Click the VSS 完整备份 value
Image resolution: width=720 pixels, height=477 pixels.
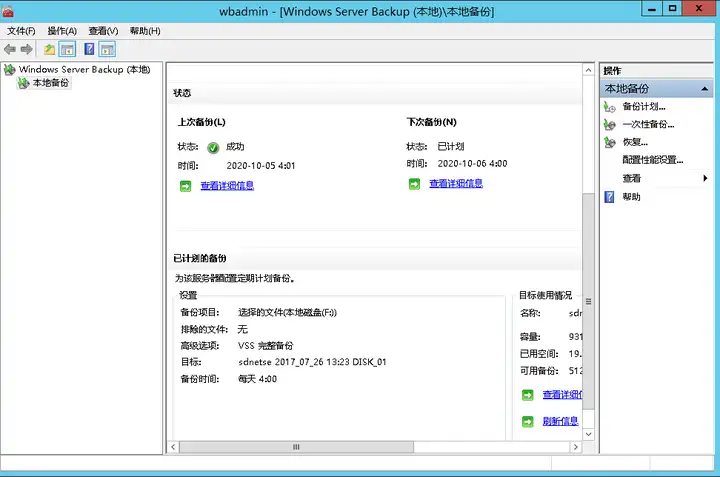pyautogui.click(x=265, y=345)
